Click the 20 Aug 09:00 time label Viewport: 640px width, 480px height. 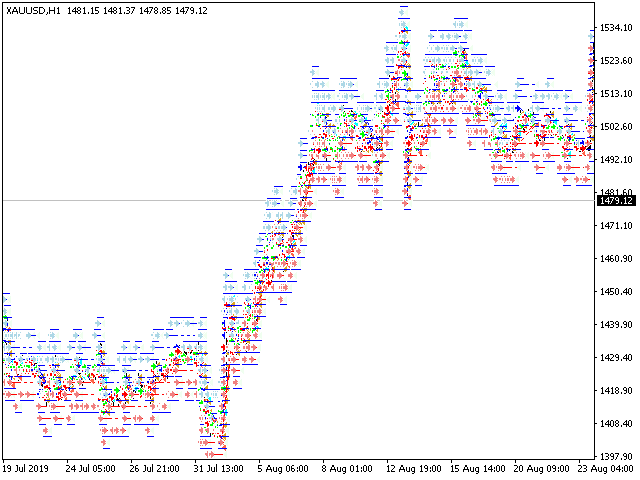point(542,469)
